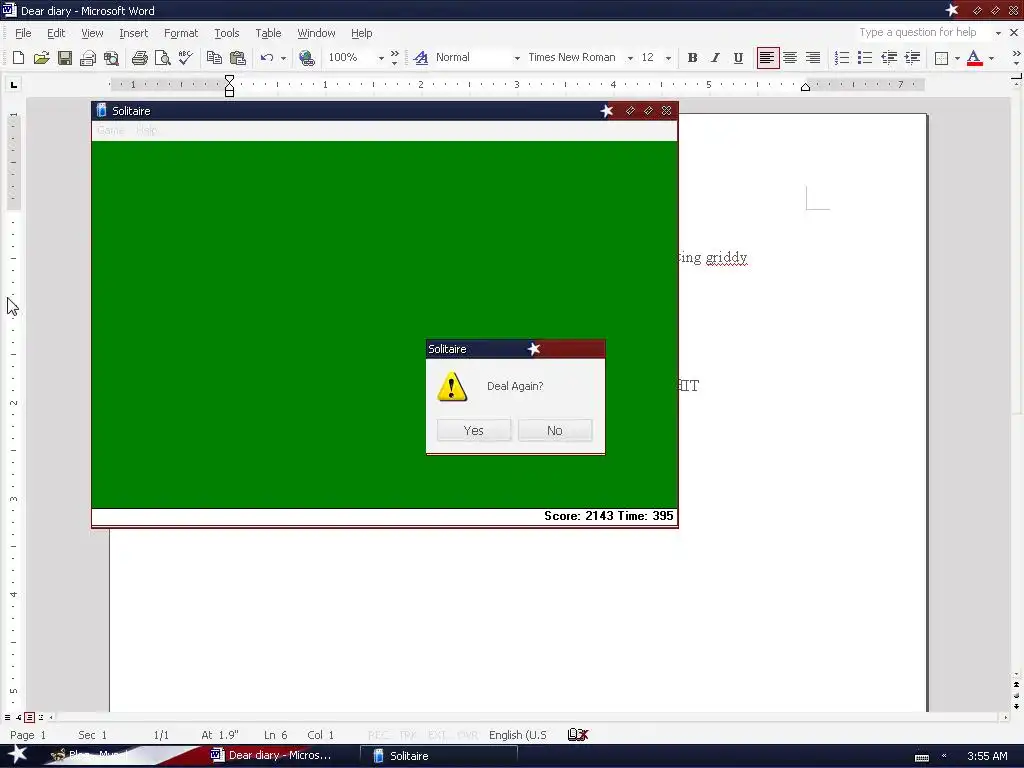Open the Zoom 100% dropdown
This screenshot has width=1024, height=768.
[381, 58]
